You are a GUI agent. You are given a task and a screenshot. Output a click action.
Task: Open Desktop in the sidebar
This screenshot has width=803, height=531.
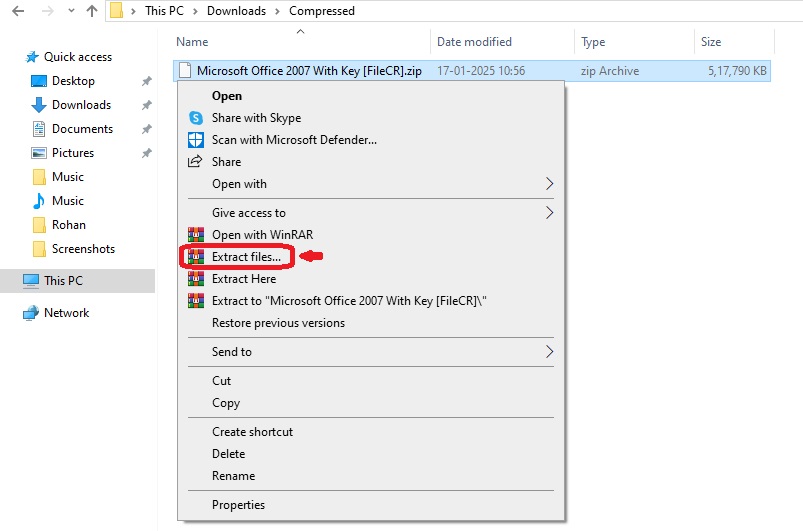[73, 81]
